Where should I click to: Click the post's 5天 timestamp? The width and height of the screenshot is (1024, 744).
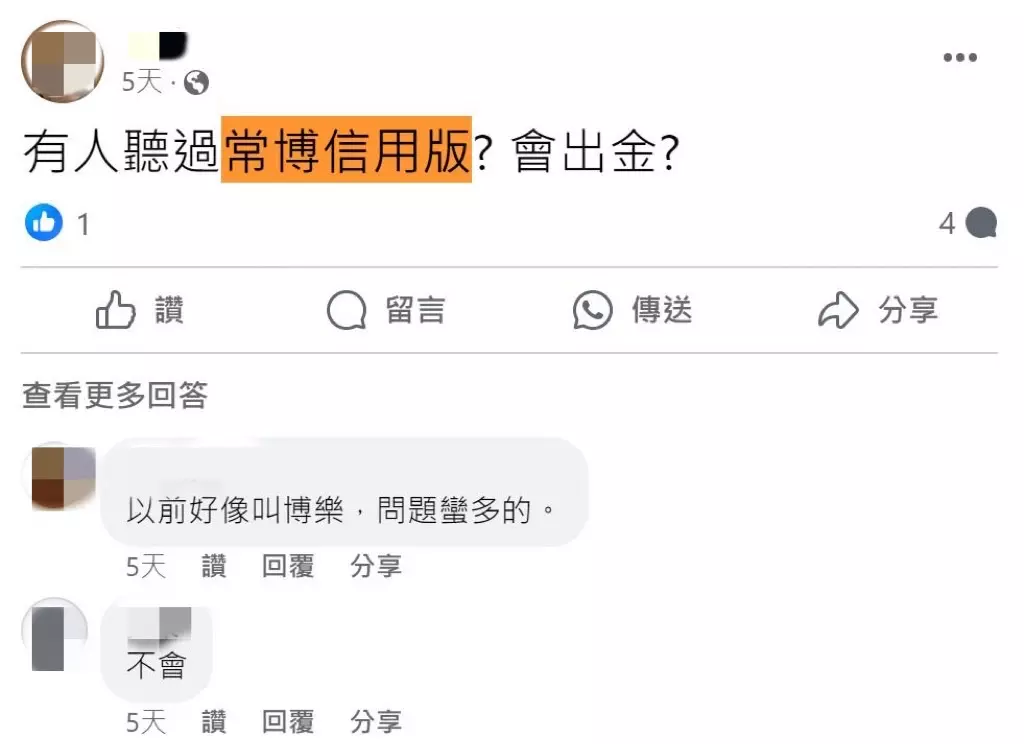(142, 82)
